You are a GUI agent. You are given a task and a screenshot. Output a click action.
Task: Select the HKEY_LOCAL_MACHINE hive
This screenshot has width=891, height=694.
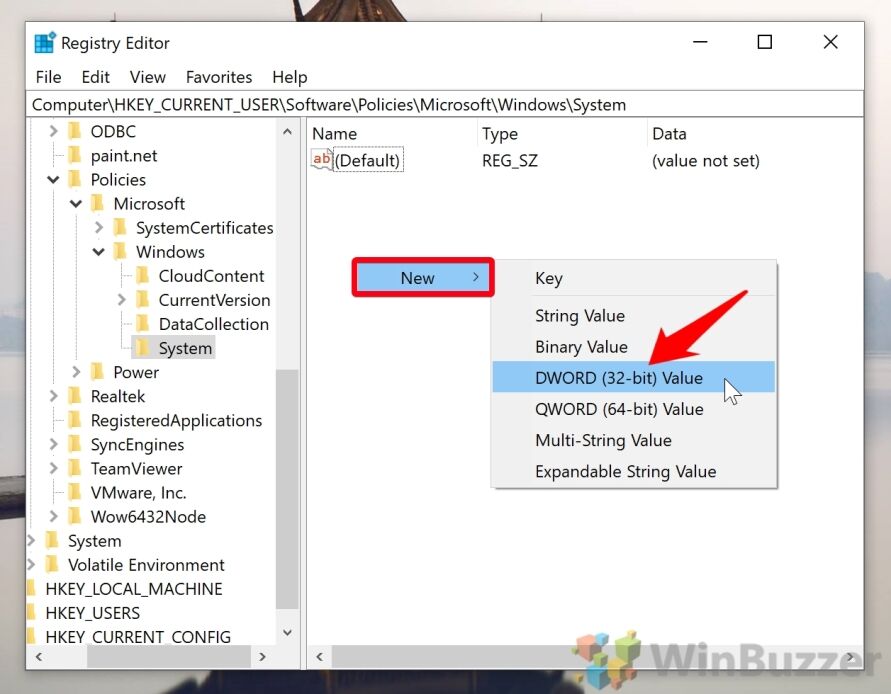coord(134,589)
